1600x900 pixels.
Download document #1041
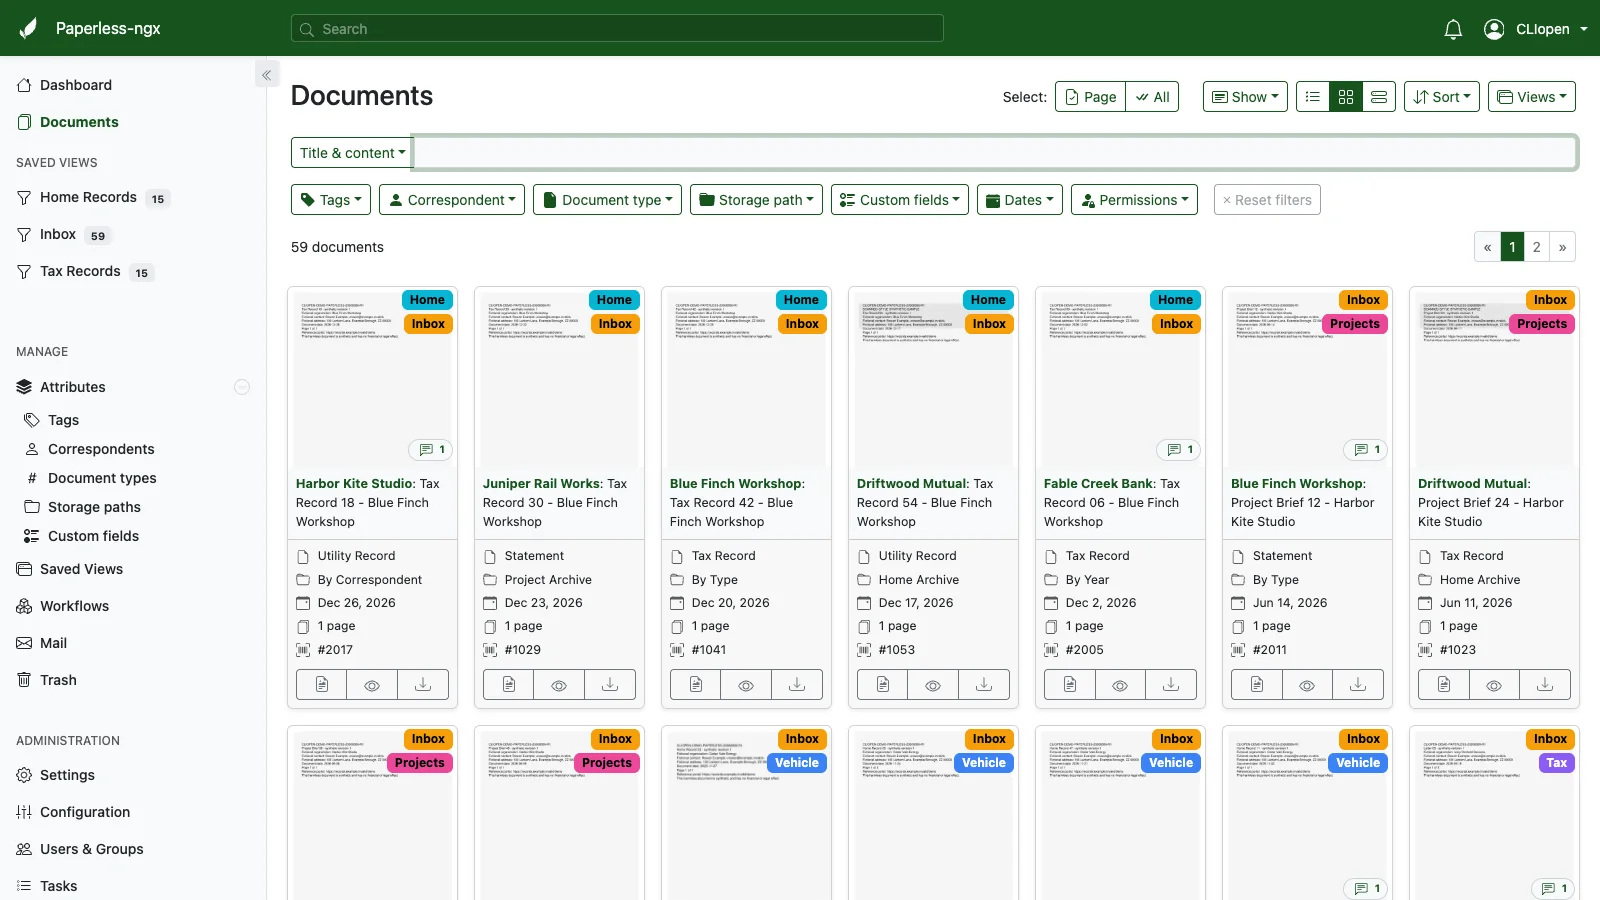[x=797, y=685]
